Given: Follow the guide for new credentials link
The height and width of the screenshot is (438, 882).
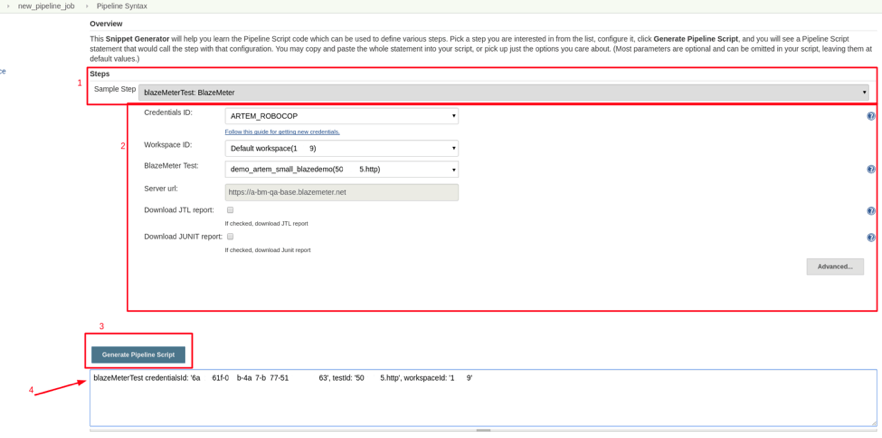Looking at the screenshot, I should pos(282,132).
